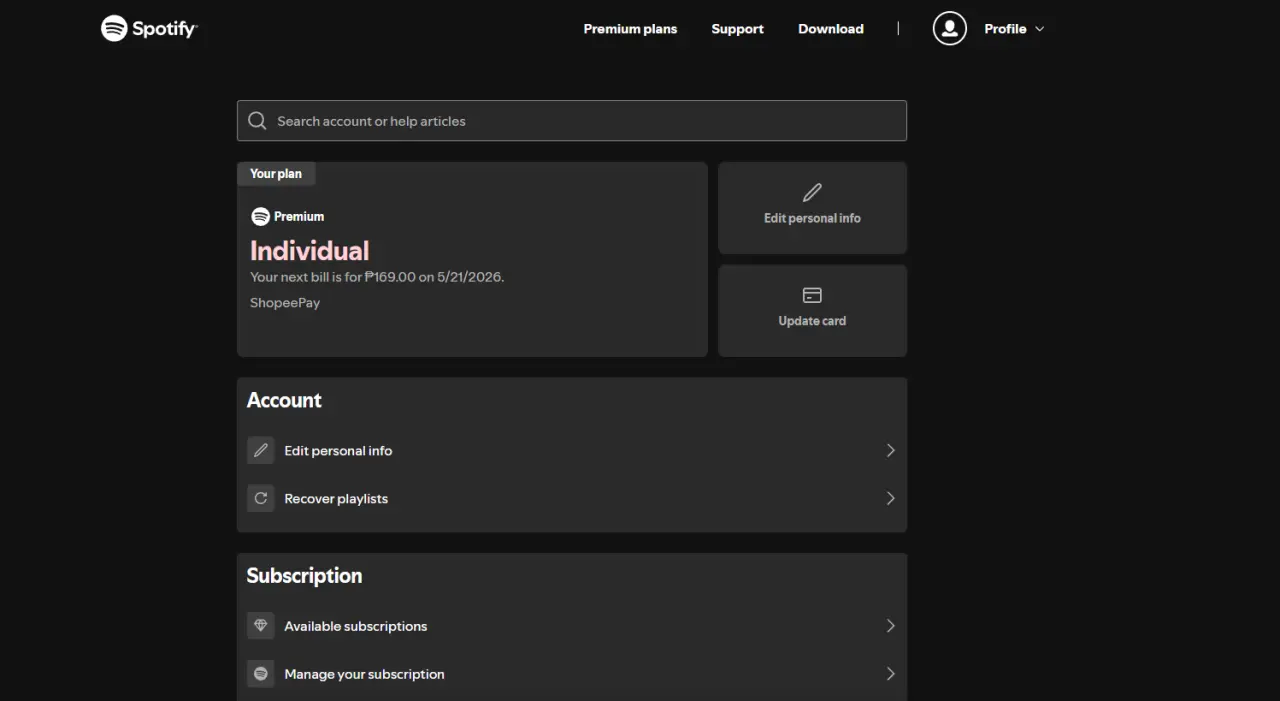Click the Recover playlists refresh icon
This screenshot has height=701, width=1280.
point(261,498)
